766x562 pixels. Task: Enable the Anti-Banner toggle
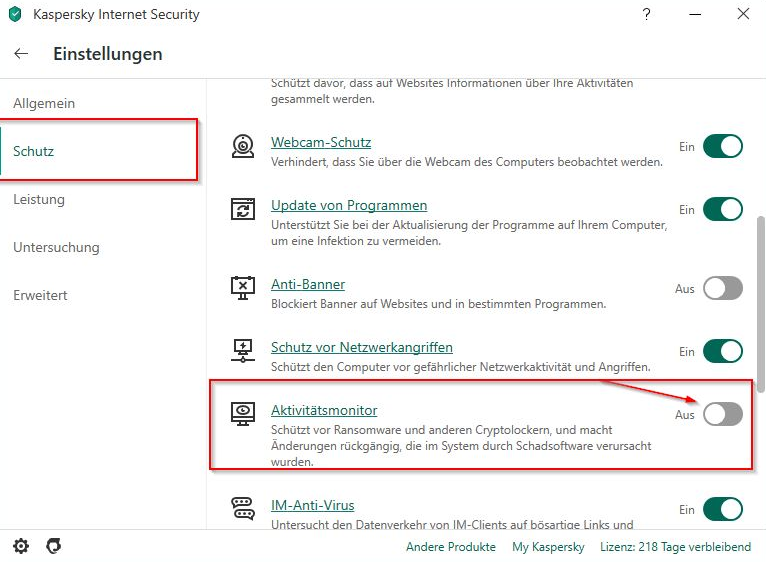(x=723, y=288)
